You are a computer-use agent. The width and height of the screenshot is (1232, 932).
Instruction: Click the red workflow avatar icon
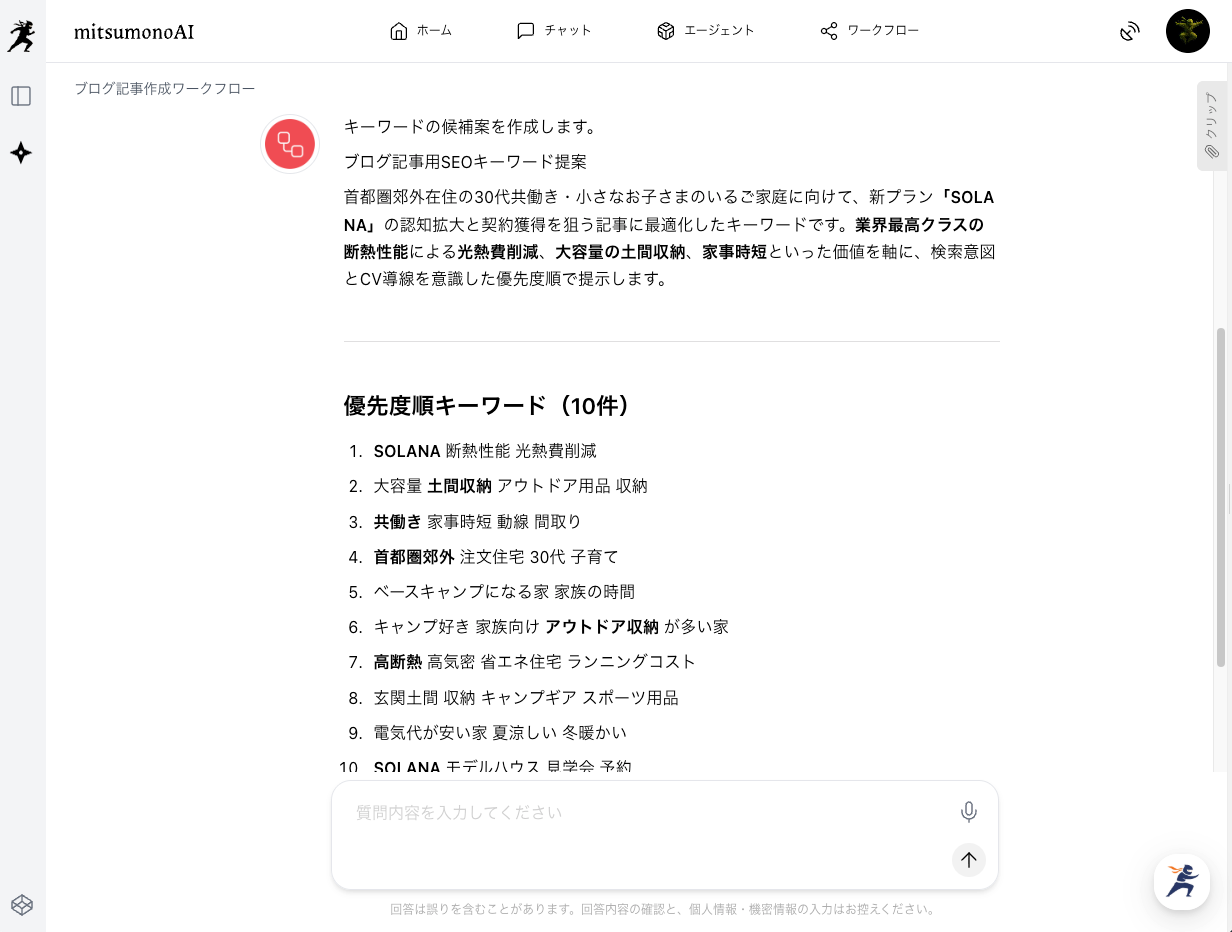[x=290, y=144]
